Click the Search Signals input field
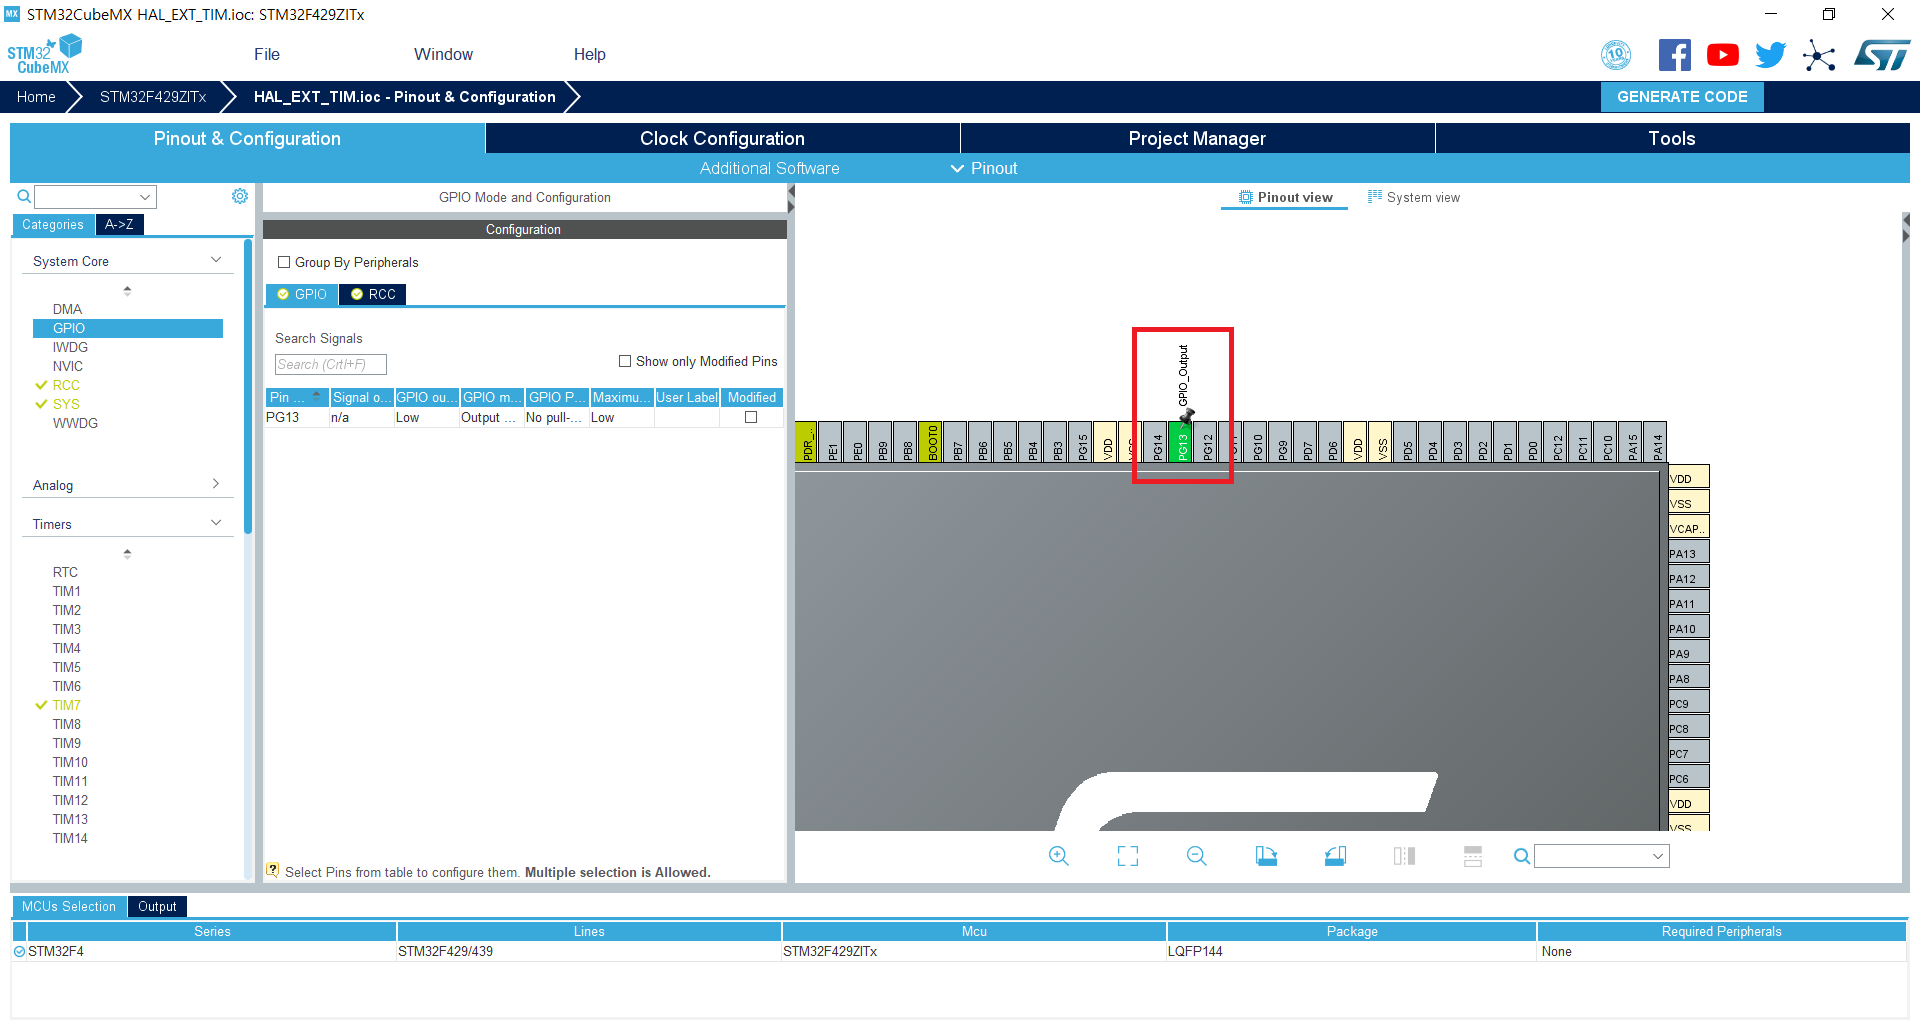Screen dimensions: 1920x1030 click(330, 364)
